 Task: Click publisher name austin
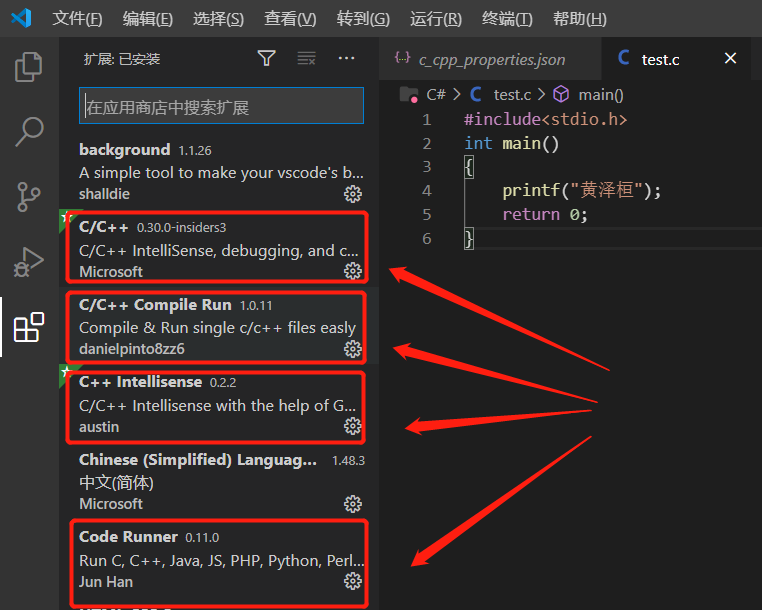tap(99, 427)
